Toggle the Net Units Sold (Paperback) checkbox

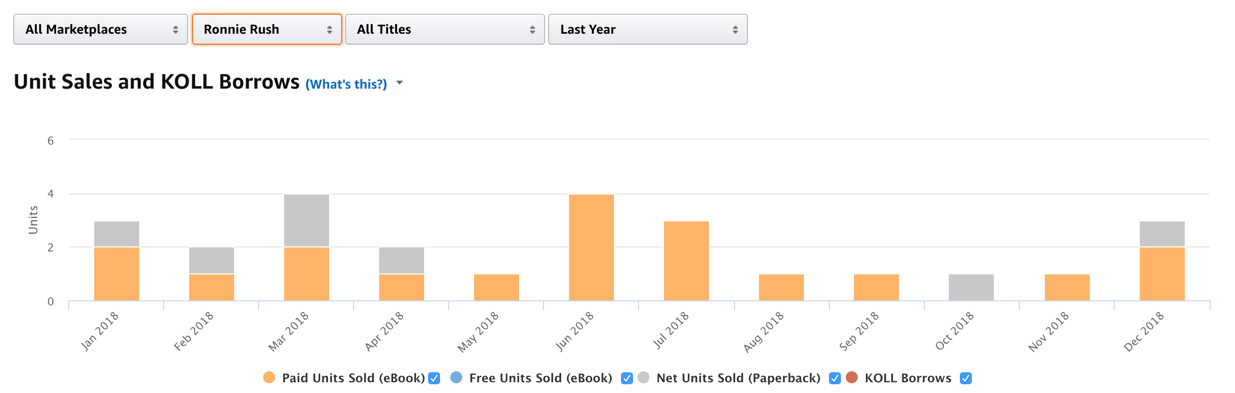pos(835,378)
